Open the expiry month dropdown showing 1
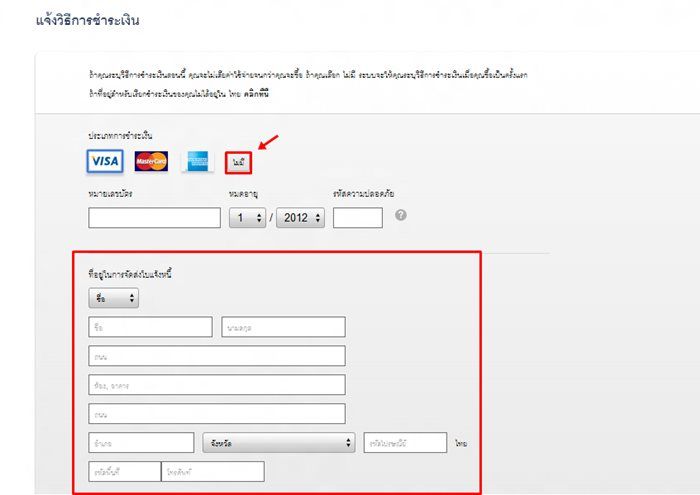The width and height of the screenshot is (700, 495). pyautogui.click(x=247, y=218)
